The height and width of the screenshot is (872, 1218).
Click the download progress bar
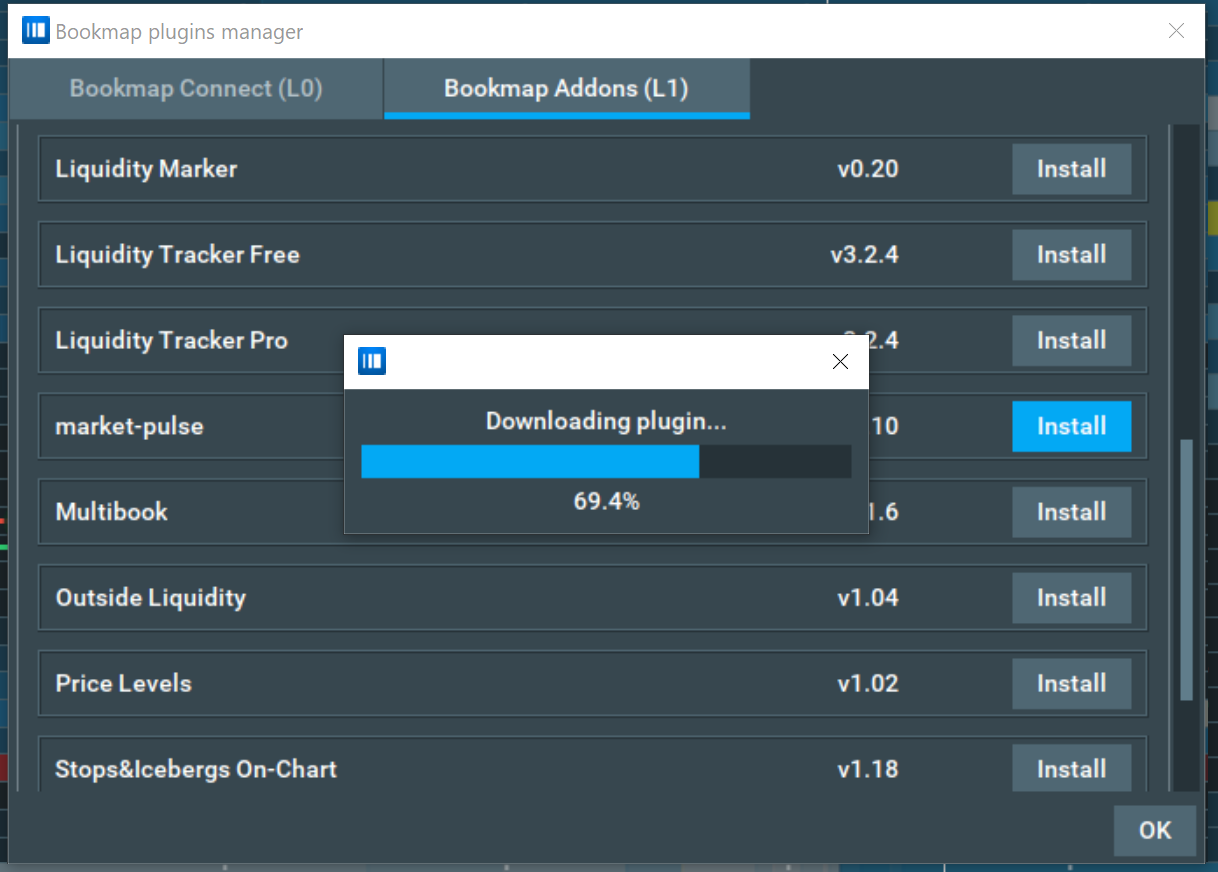606,461
